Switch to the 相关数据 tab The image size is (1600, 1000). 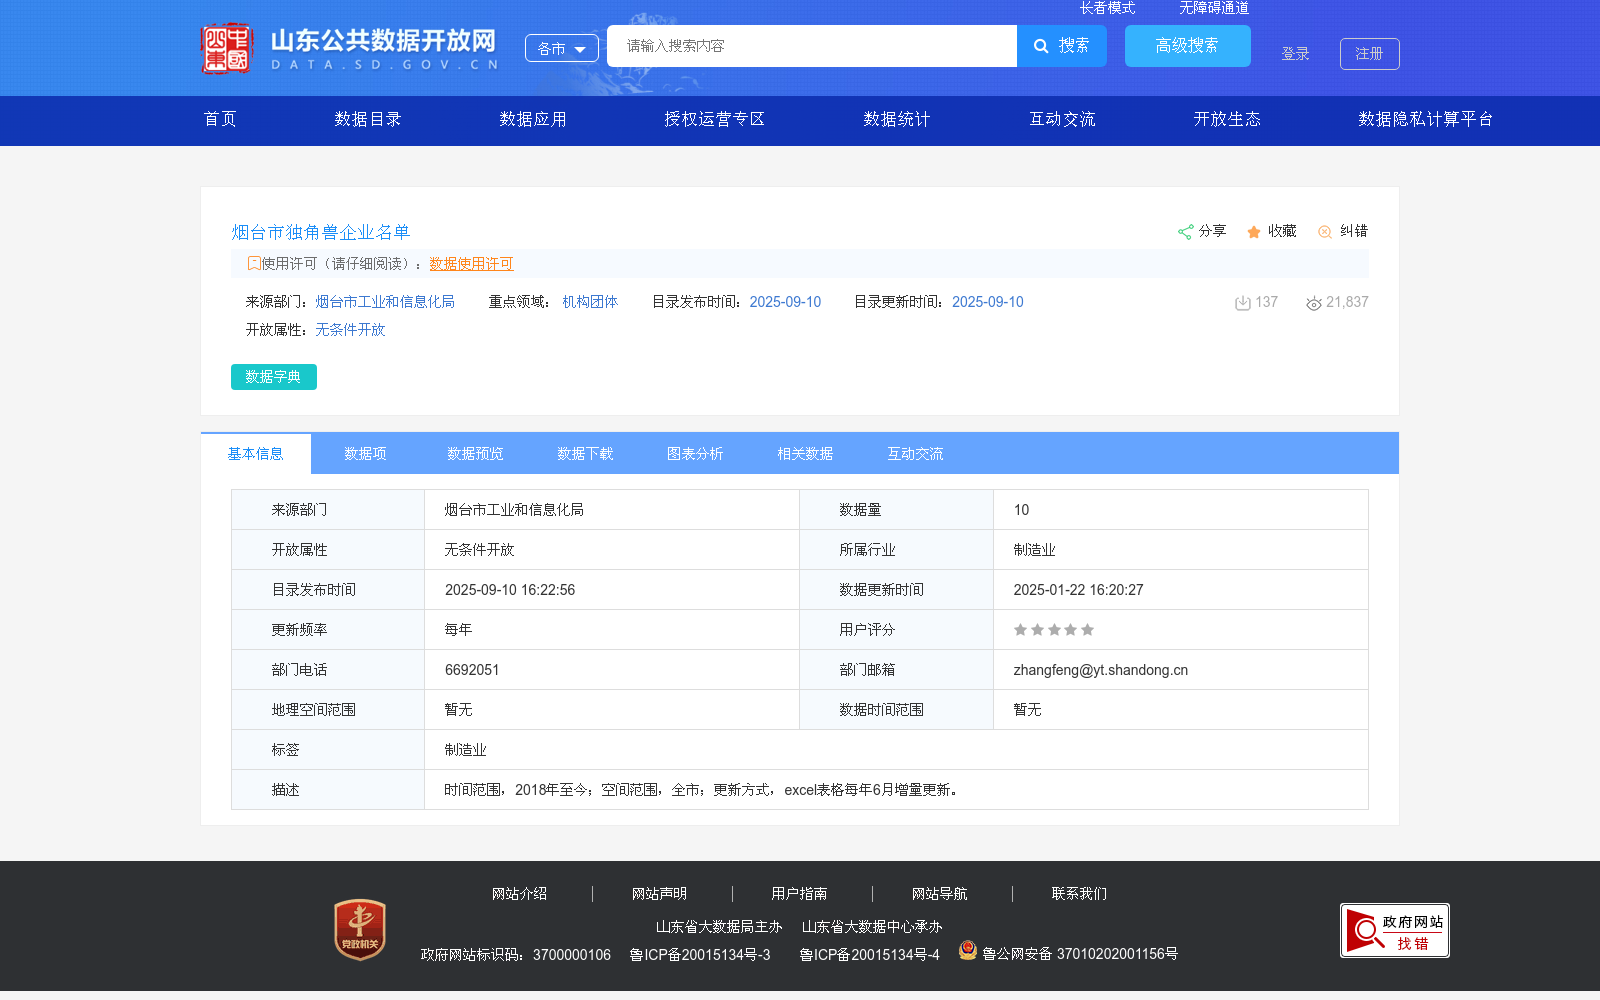coord(806,454)
